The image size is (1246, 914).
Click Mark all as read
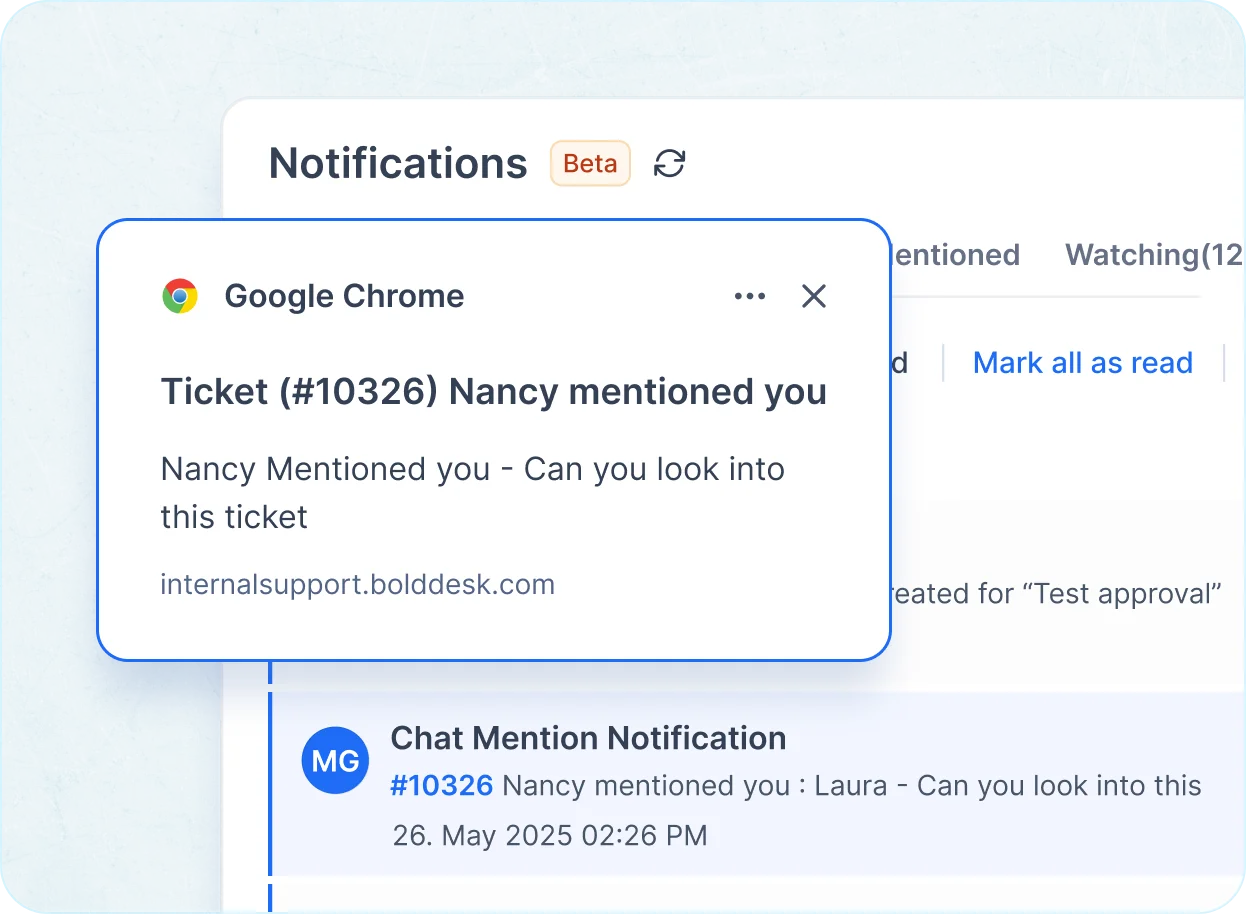[1083, 362]
